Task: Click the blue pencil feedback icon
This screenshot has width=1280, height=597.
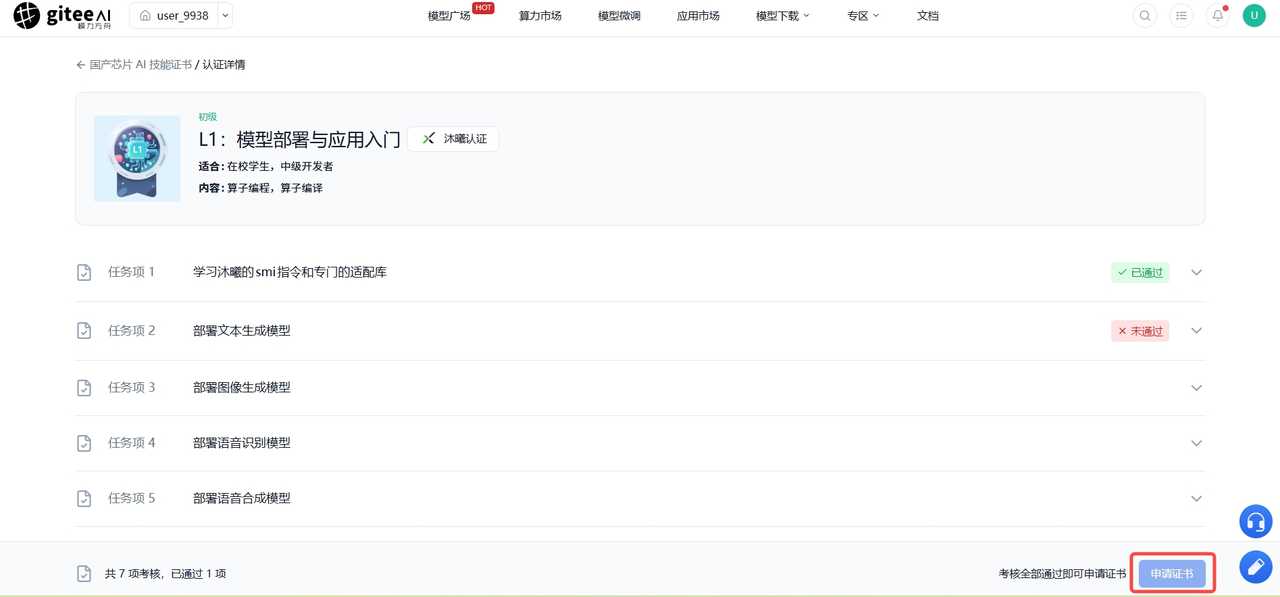Action: tap(1255, 567)
